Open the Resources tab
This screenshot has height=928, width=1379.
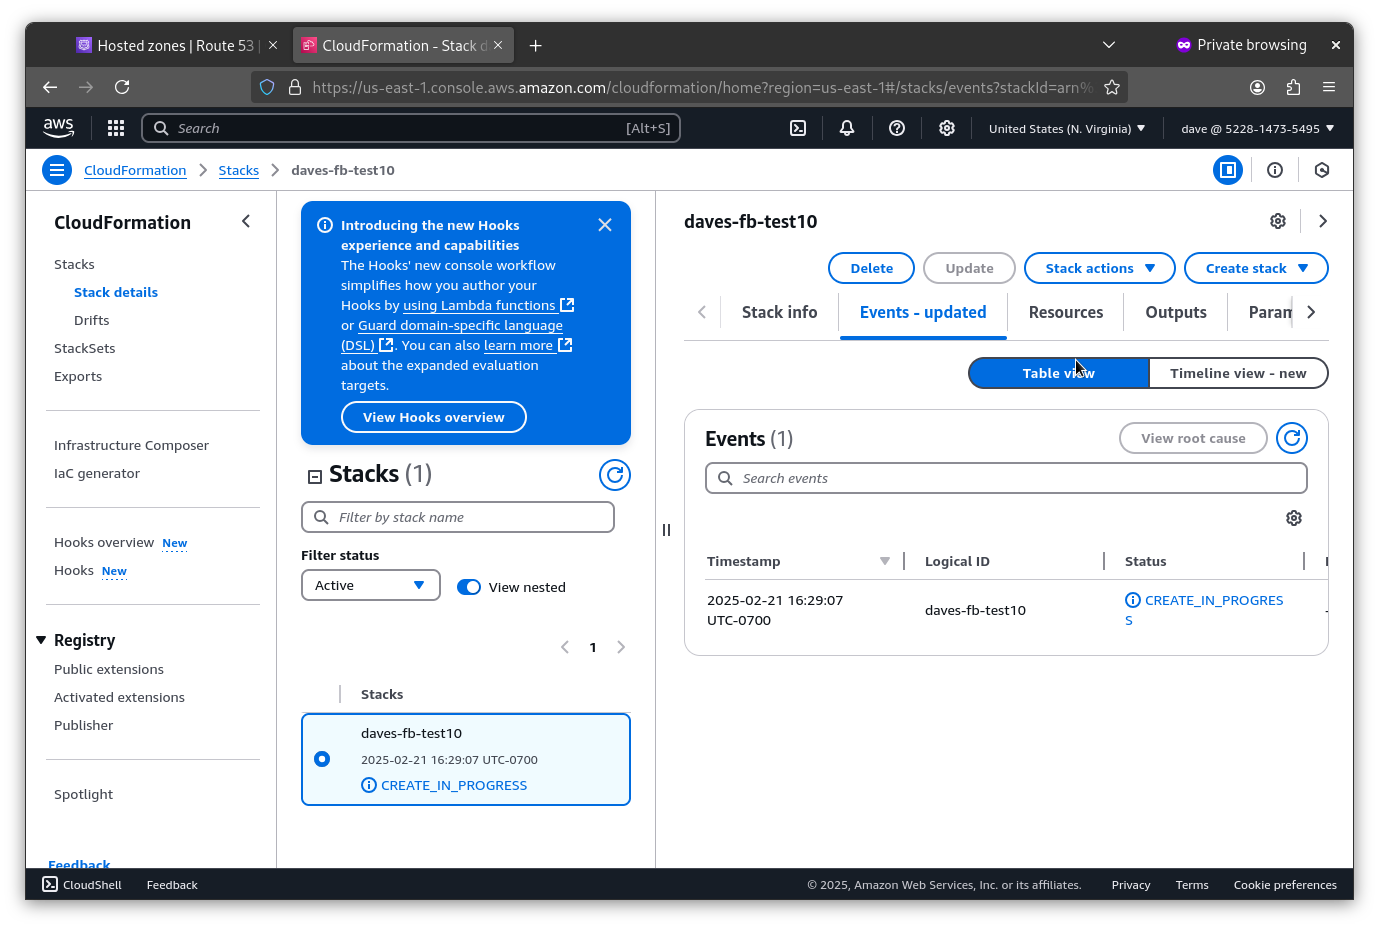1066,312
